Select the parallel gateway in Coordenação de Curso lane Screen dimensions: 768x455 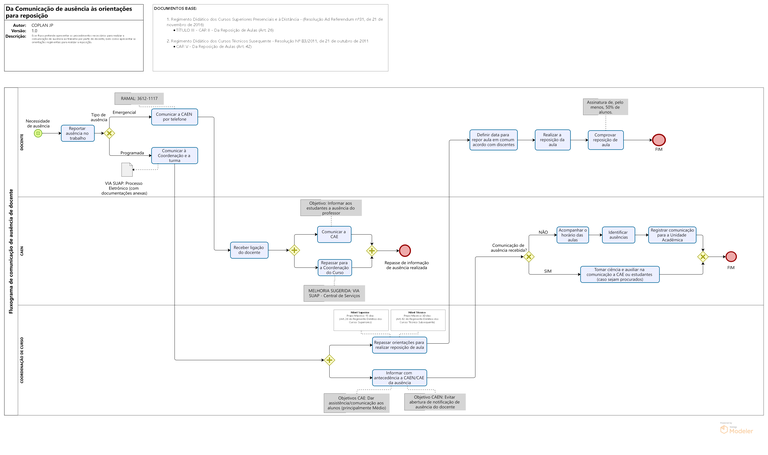coord(329,360)
